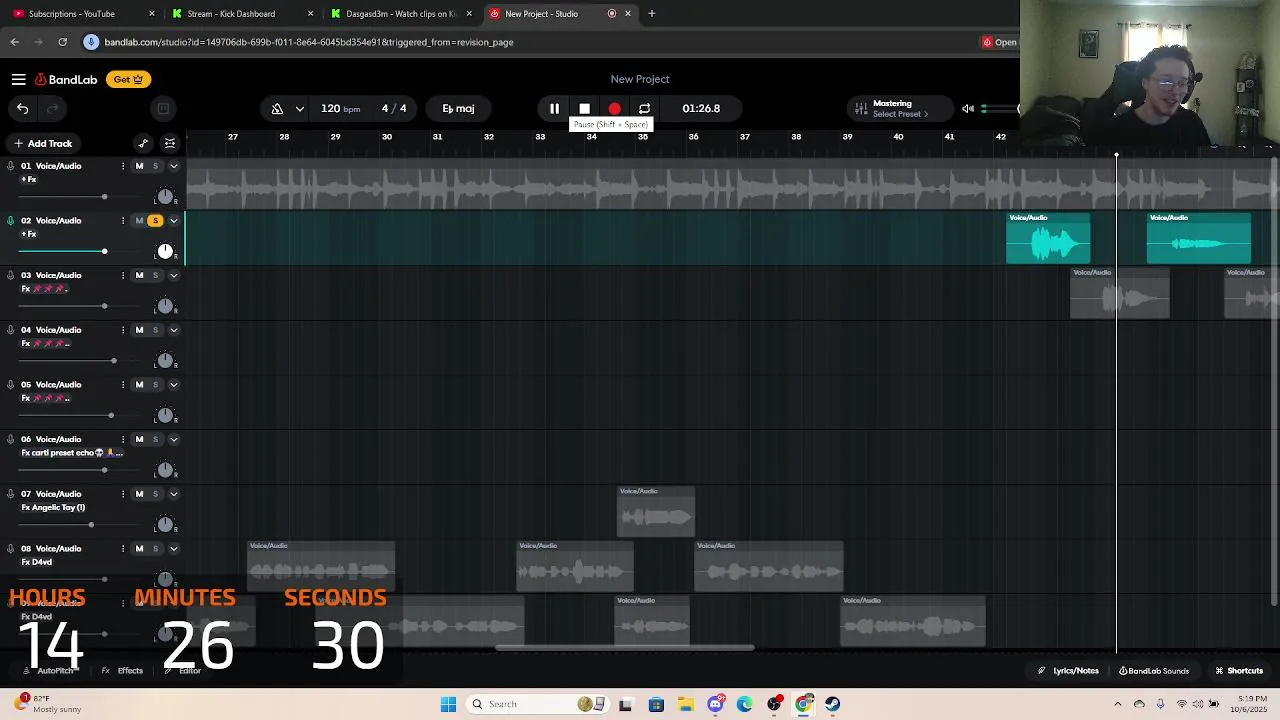This screenshot has width=1280, height=720.
Task: Start recording with the red button
Action: coord(614,108)
